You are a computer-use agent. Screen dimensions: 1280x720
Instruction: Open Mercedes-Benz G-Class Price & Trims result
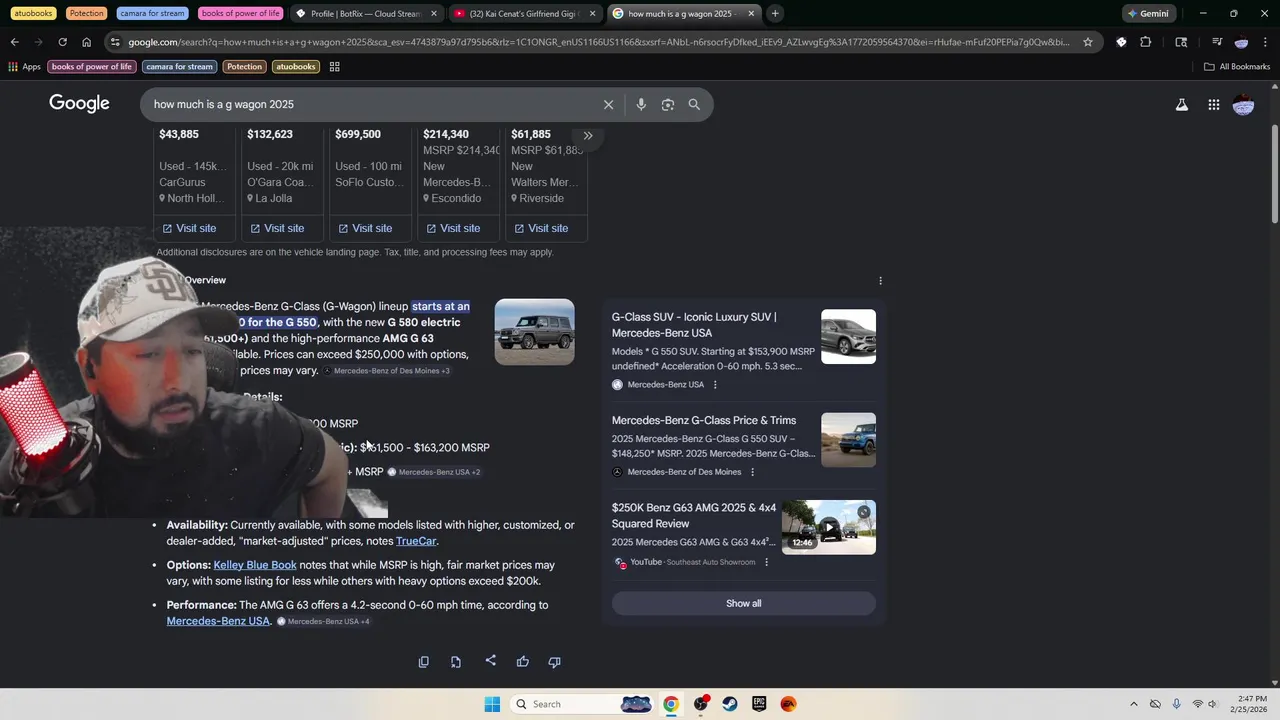704,421
